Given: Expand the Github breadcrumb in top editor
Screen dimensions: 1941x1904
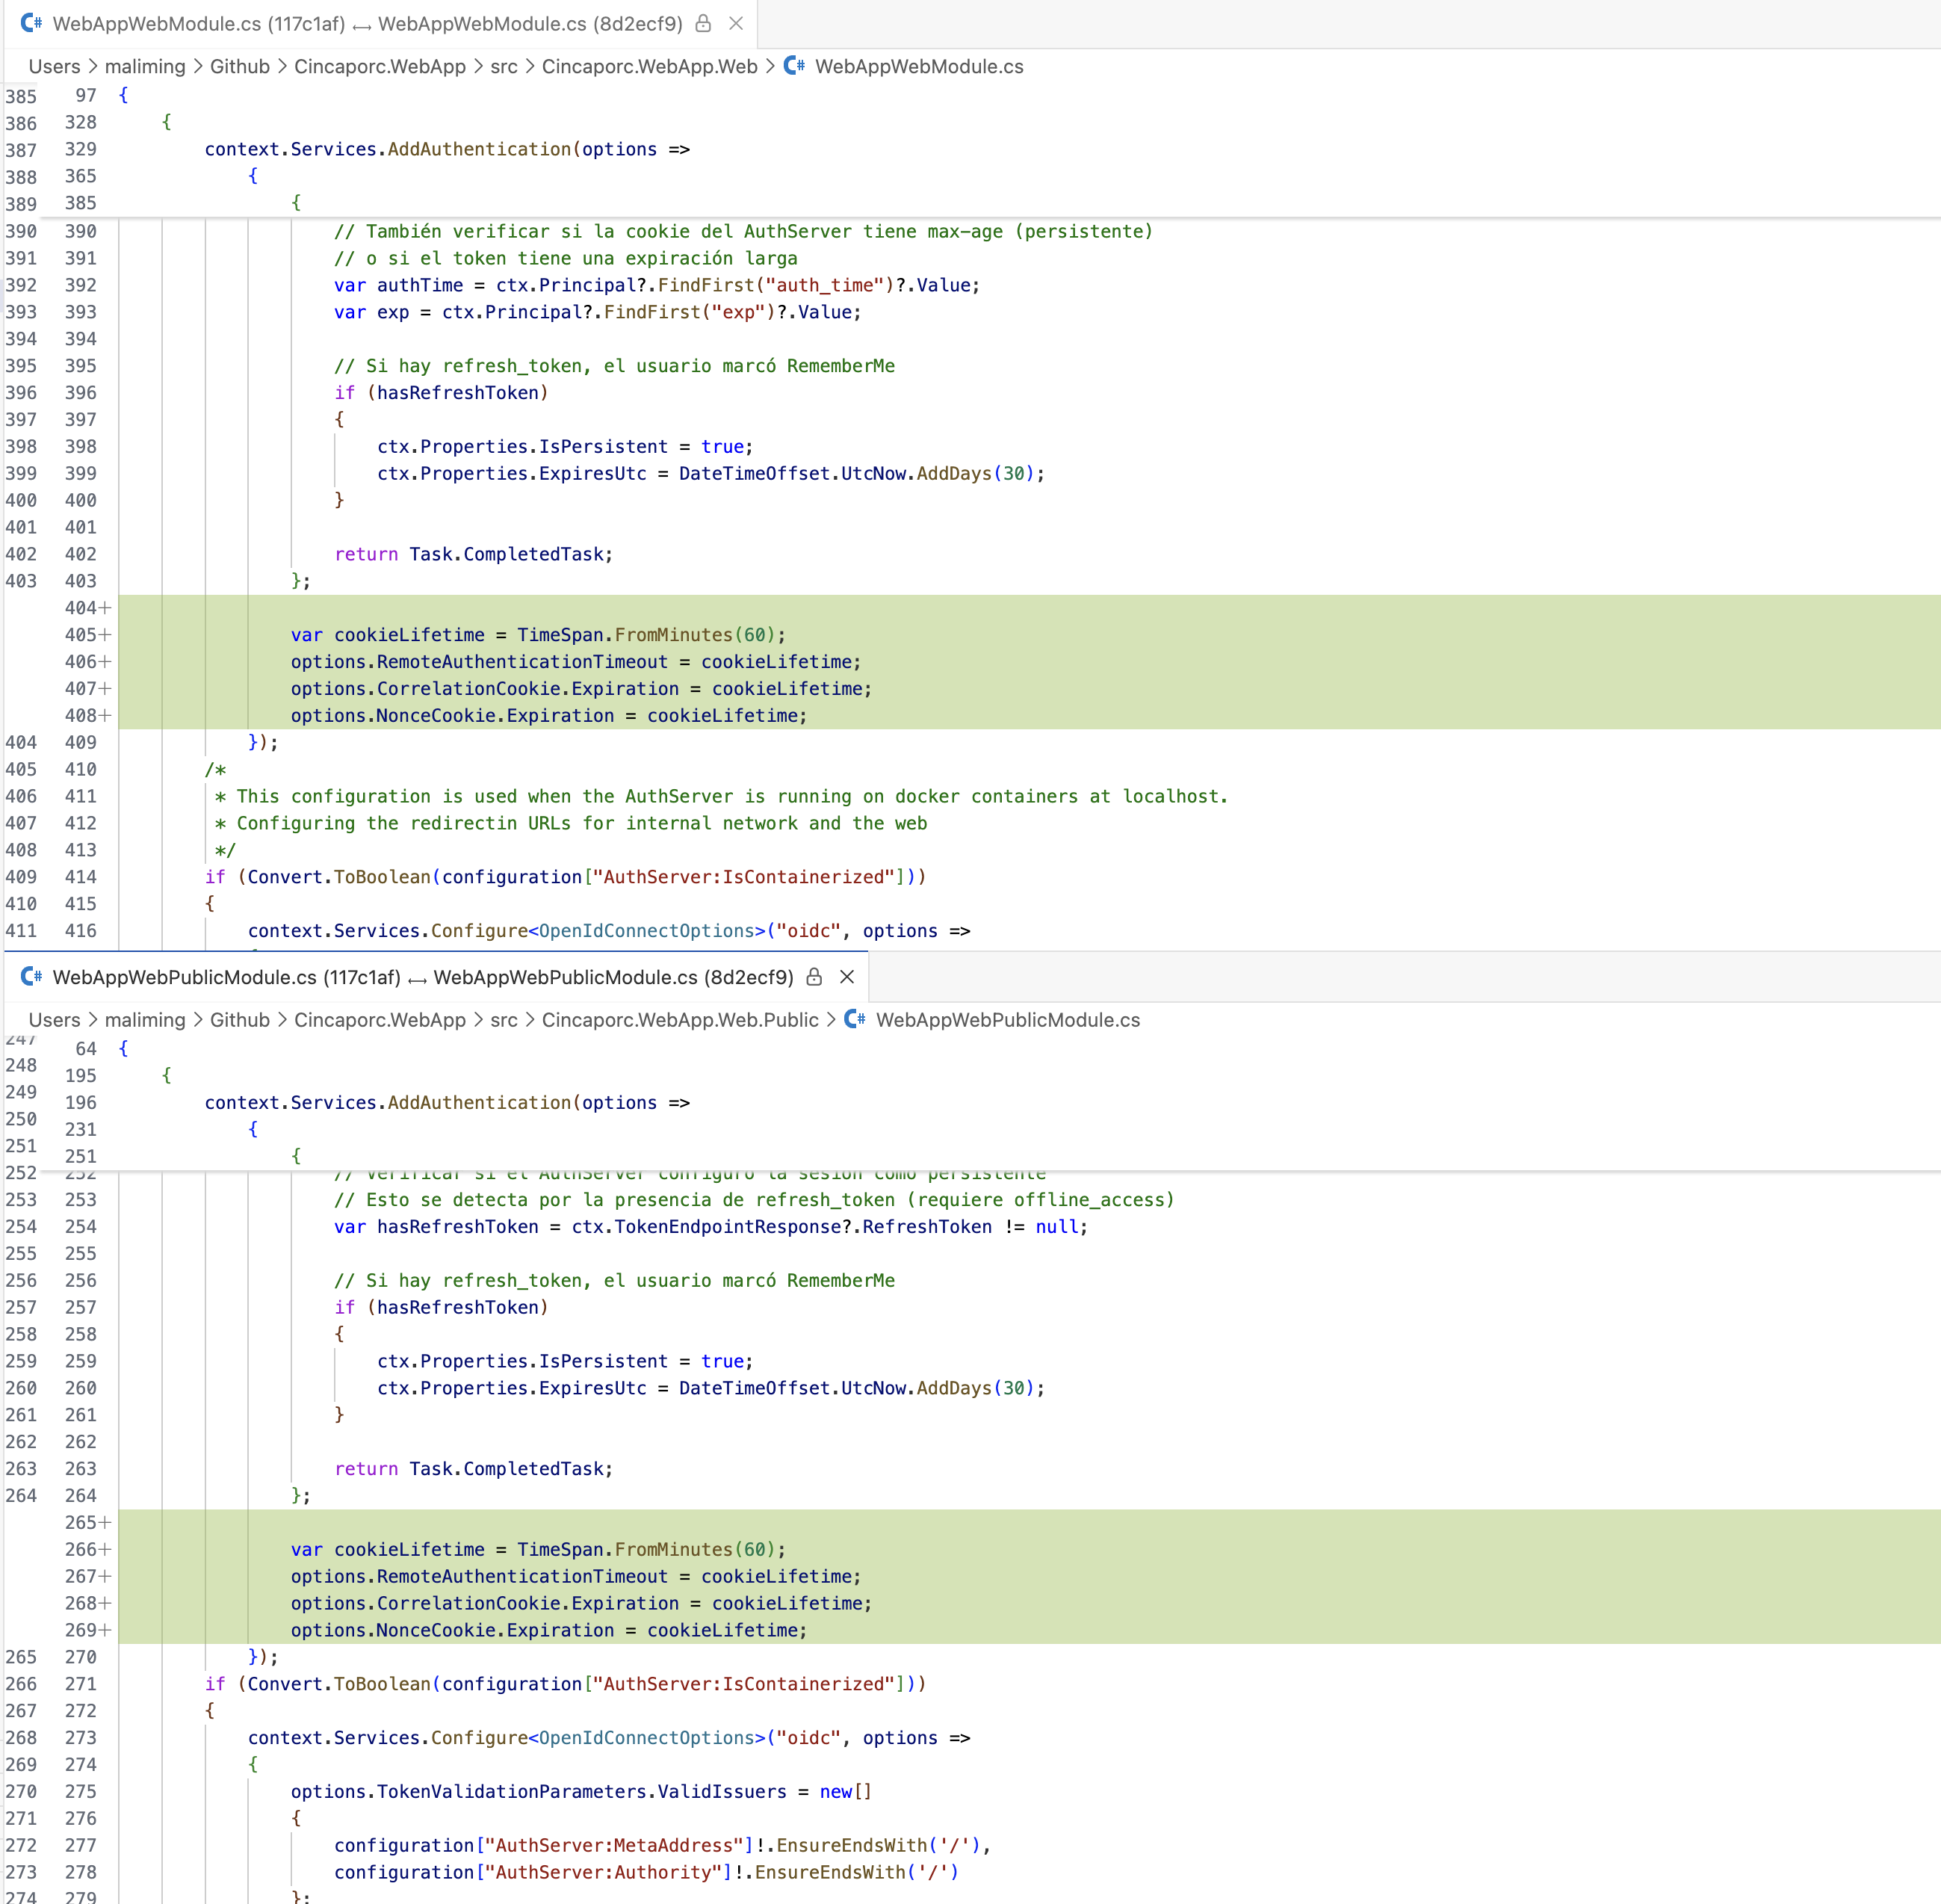Looking at the screenshot, I should click(239, 66).
